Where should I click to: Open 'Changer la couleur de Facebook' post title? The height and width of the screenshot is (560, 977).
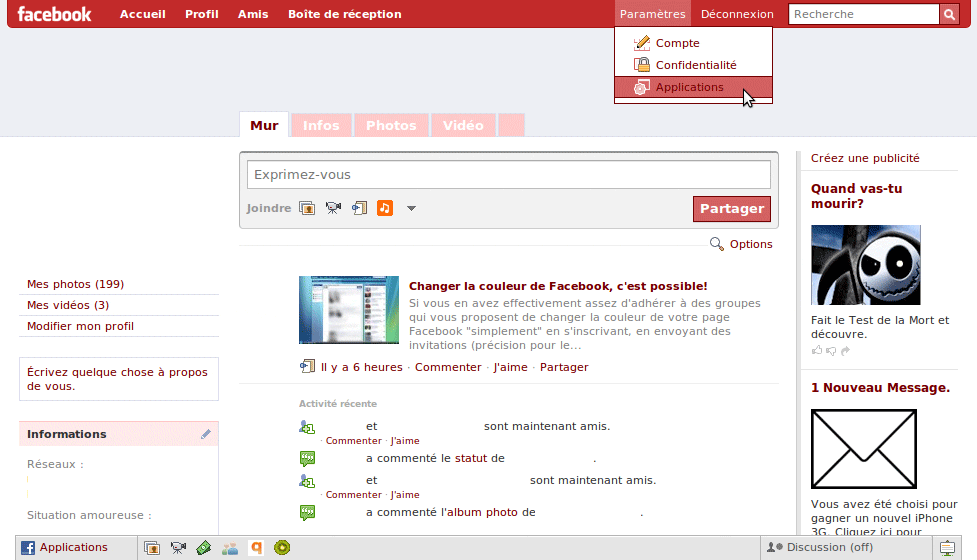pos(558,286)
